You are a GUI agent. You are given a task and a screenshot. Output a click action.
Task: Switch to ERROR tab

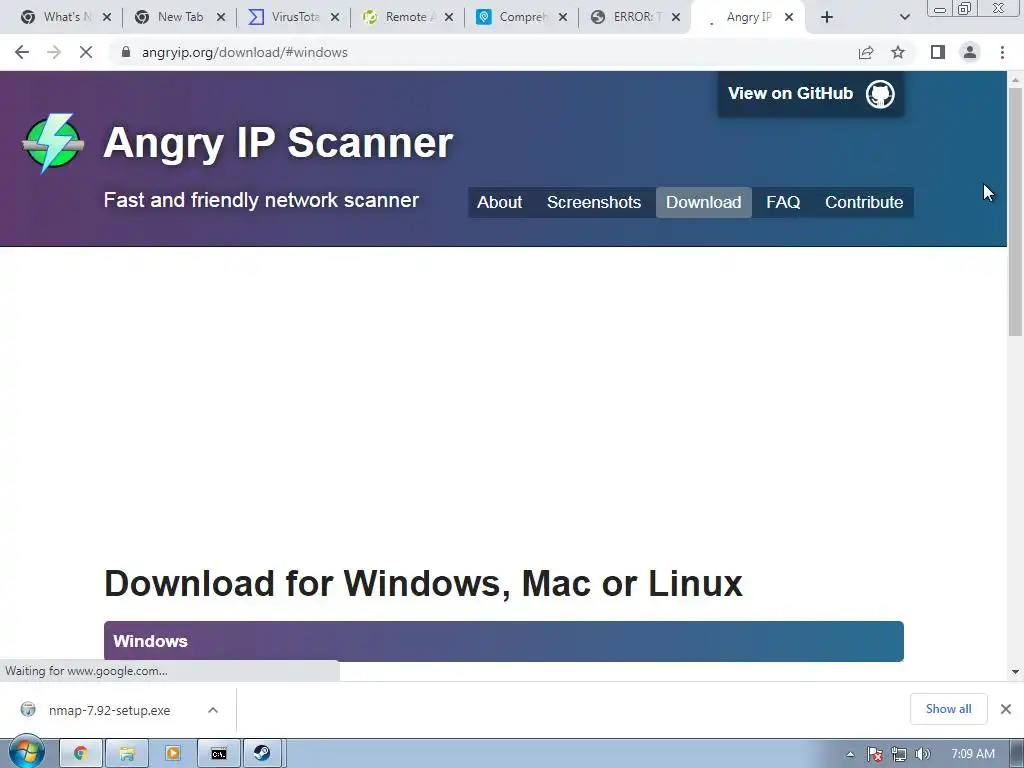click(633, 17)
